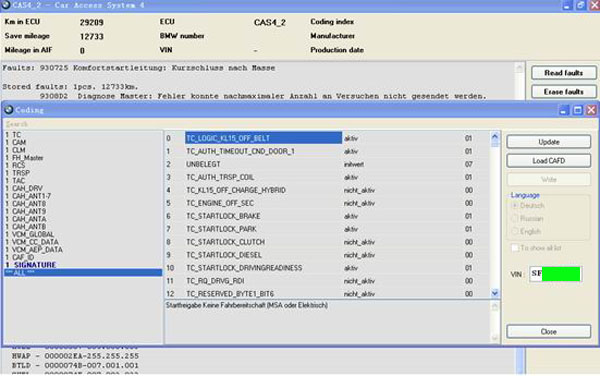Click the Erase faults button
Screen dimensions: 600x376
pos(563,92)
